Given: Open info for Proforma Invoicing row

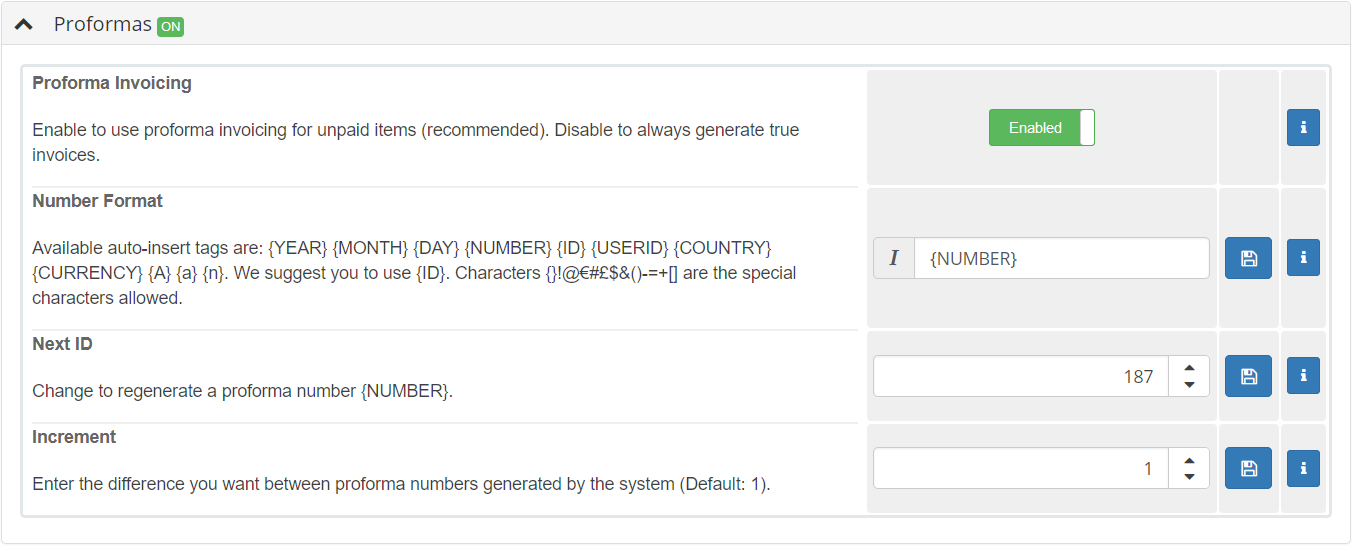Looking at the screenshot, I should coord(1303,128).
